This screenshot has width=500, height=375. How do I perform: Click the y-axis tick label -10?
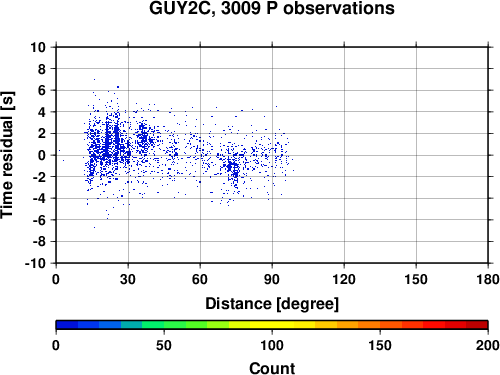(x=35, y=263)
